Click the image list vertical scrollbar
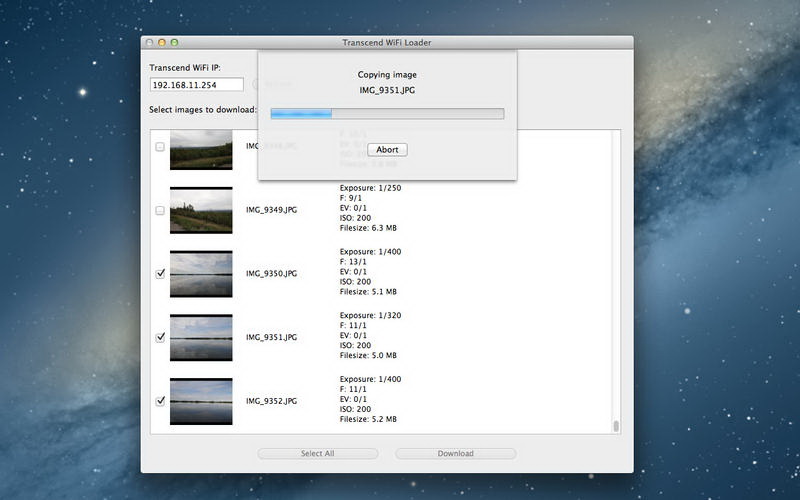The height and width of the screenshot is (500, 800). coord(616,427)
